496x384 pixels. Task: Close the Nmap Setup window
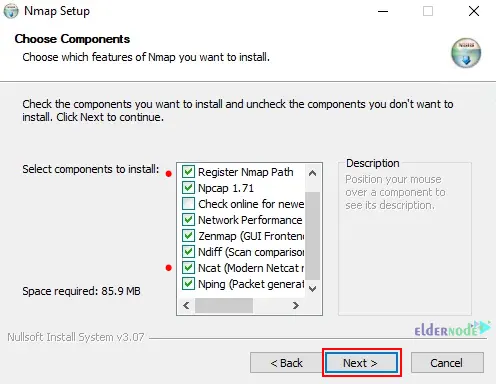(474, 11)
